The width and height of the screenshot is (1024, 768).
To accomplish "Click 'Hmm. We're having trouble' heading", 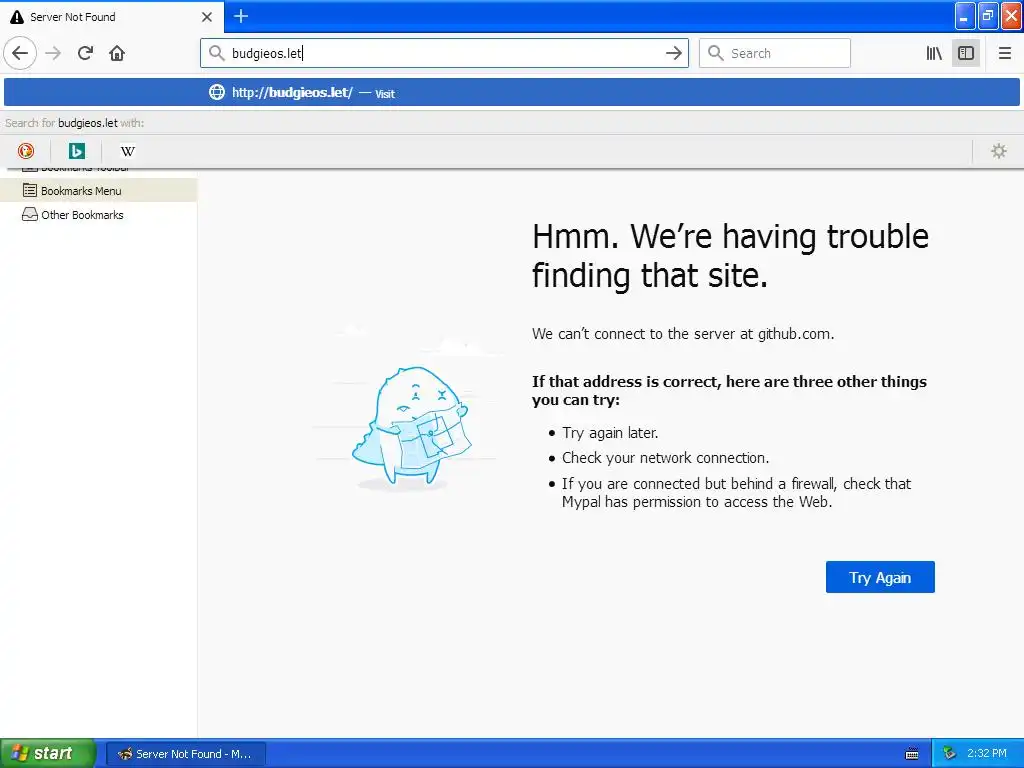I will 730,255.
